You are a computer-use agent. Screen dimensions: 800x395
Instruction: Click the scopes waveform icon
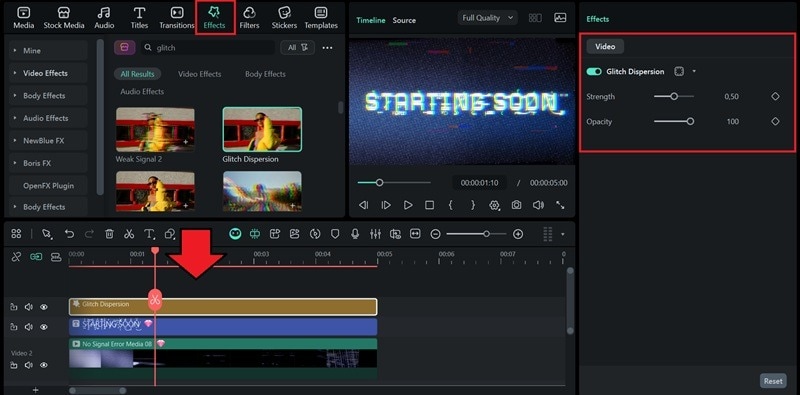coord(560,18)
